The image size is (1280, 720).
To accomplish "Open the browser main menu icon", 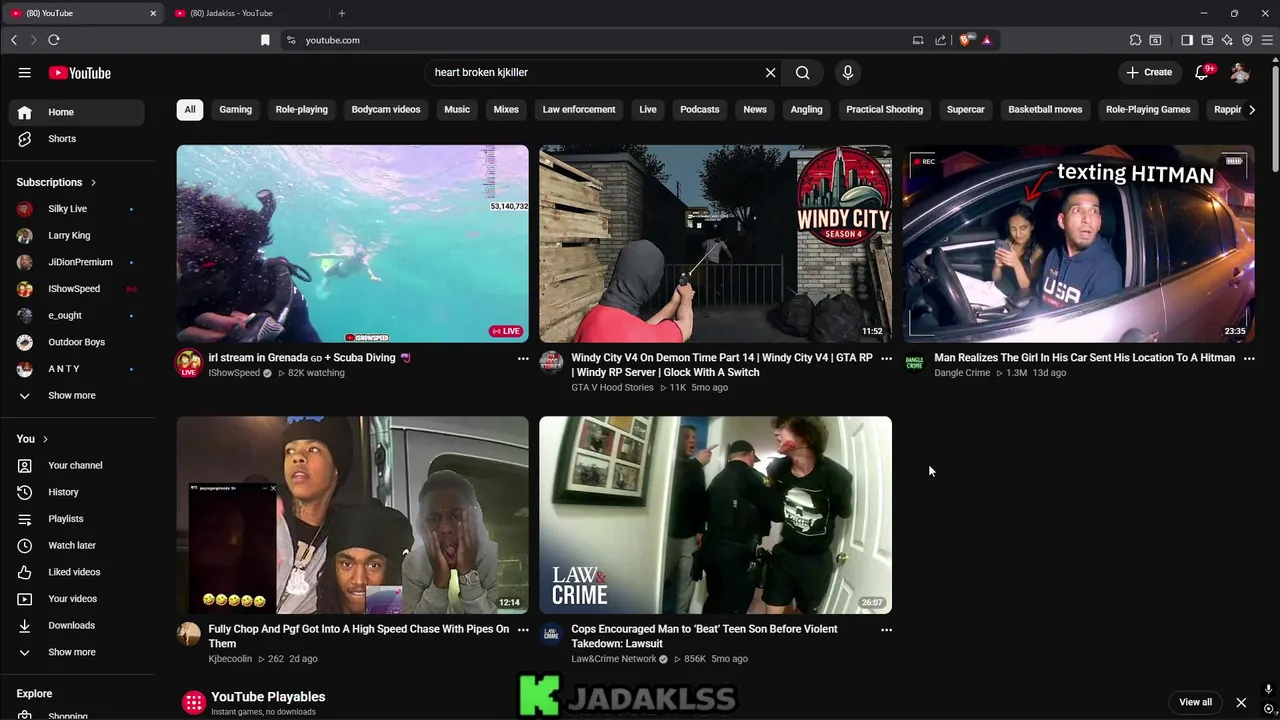I will click(1266, 40).
